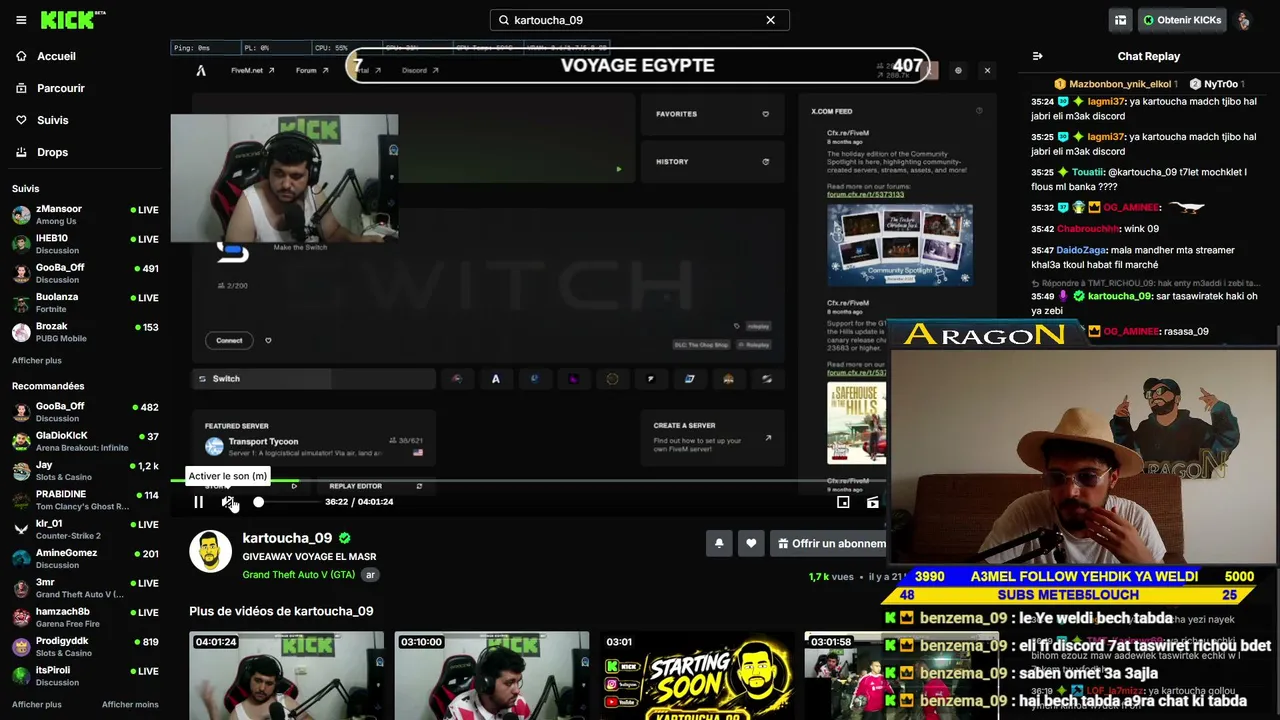
Task: Open the user profile avatar menu
Action: click(x=1244, y=20)
